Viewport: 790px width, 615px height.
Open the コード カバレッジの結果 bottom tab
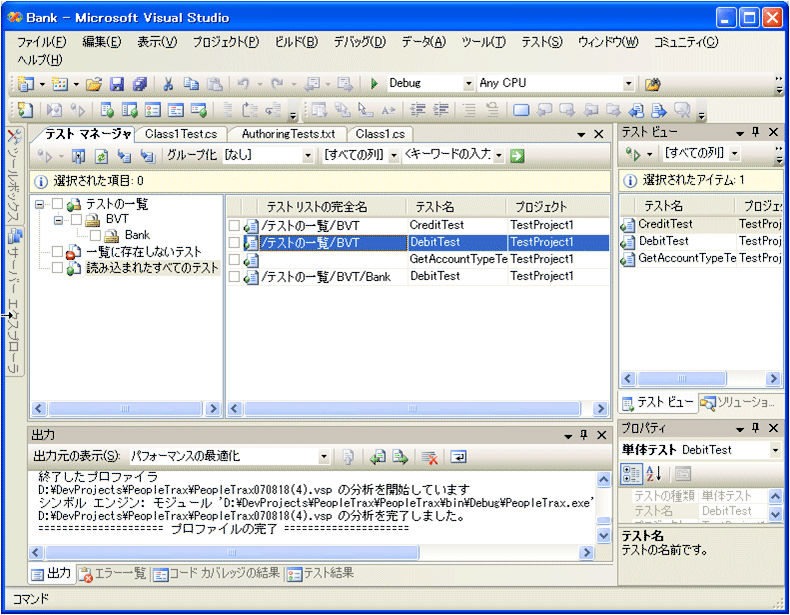pyautogui.click(x=217, y=574)
